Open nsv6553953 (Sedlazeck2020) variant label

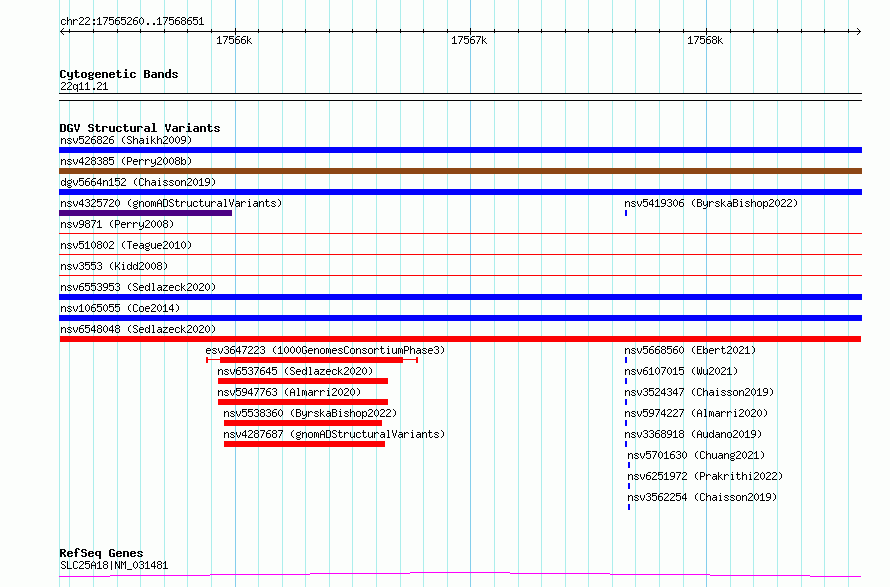[x=138, y=287]
